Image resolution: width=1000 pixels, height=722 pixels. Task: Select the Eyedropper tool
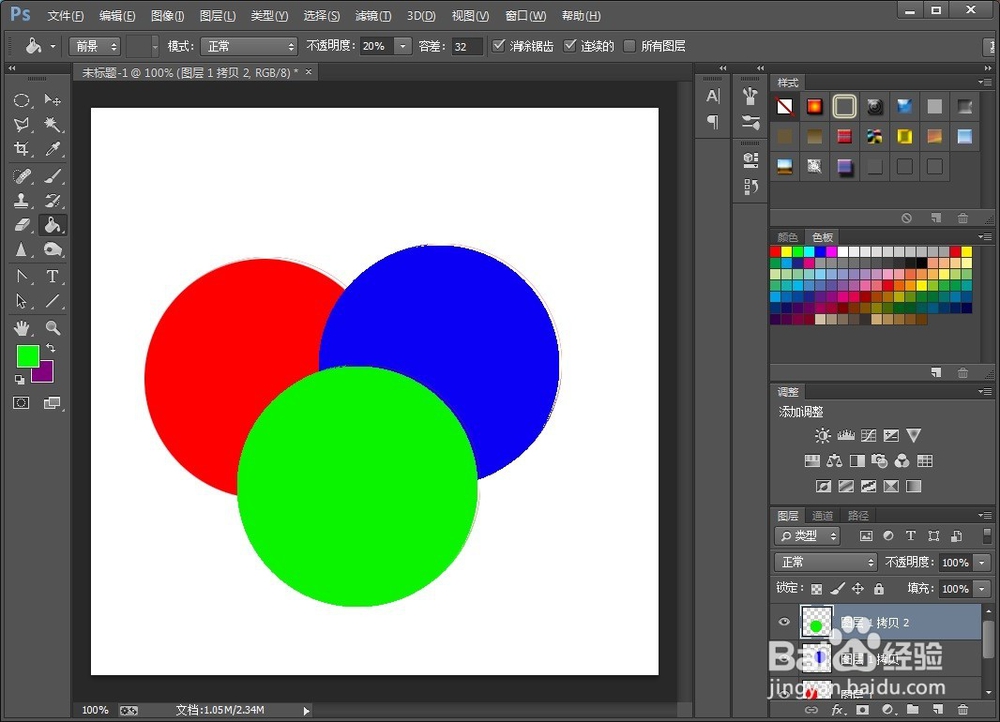click(x=52, y=149)
